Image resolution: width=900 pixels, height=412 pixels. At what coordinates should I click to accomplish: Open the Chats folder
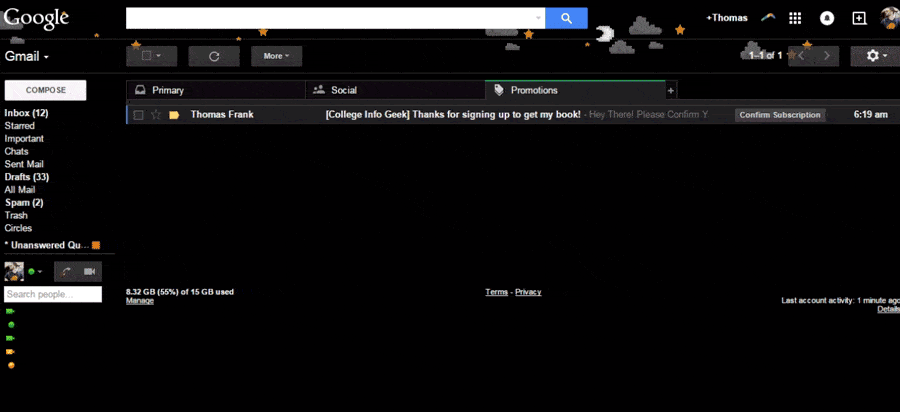tap(17, 151)
